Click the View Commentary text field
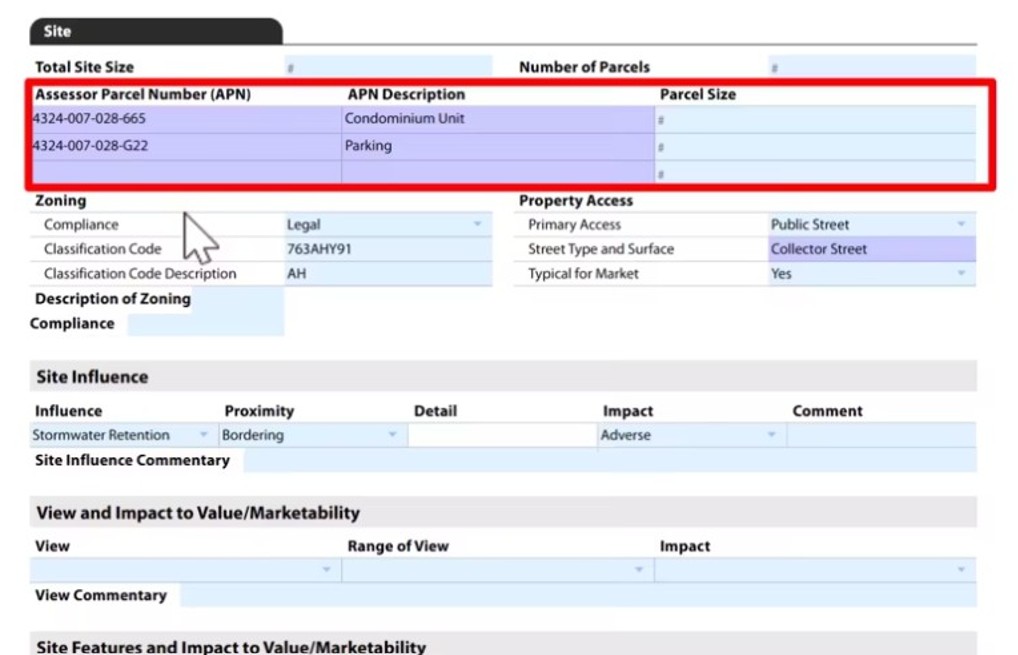This screenshot has height=655, width=1018. (x=577, y=596)
